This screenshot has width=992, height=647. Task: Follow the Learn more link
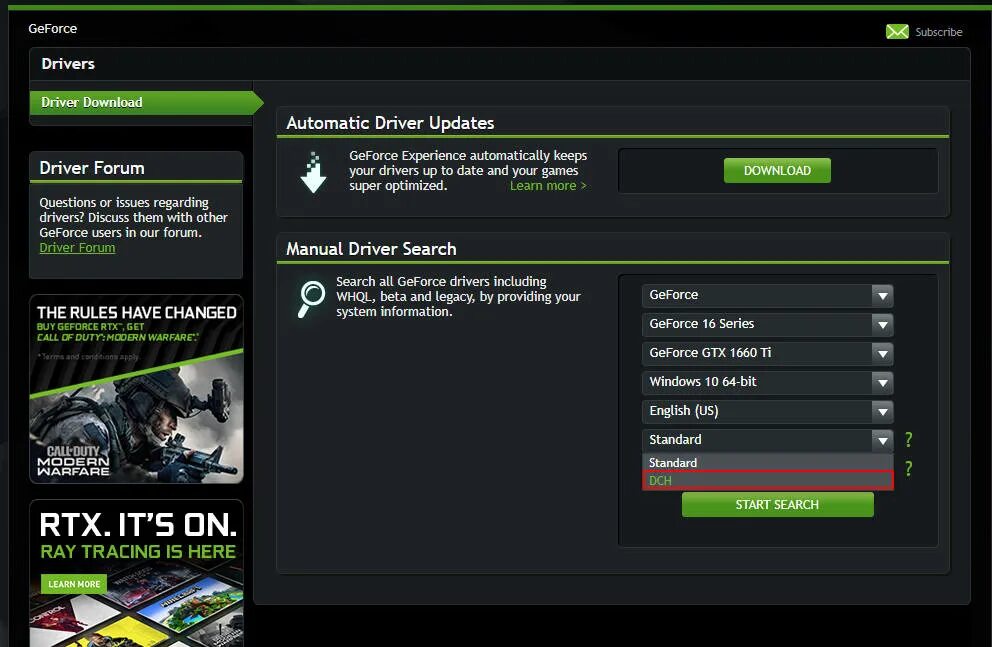click(548, 186)
